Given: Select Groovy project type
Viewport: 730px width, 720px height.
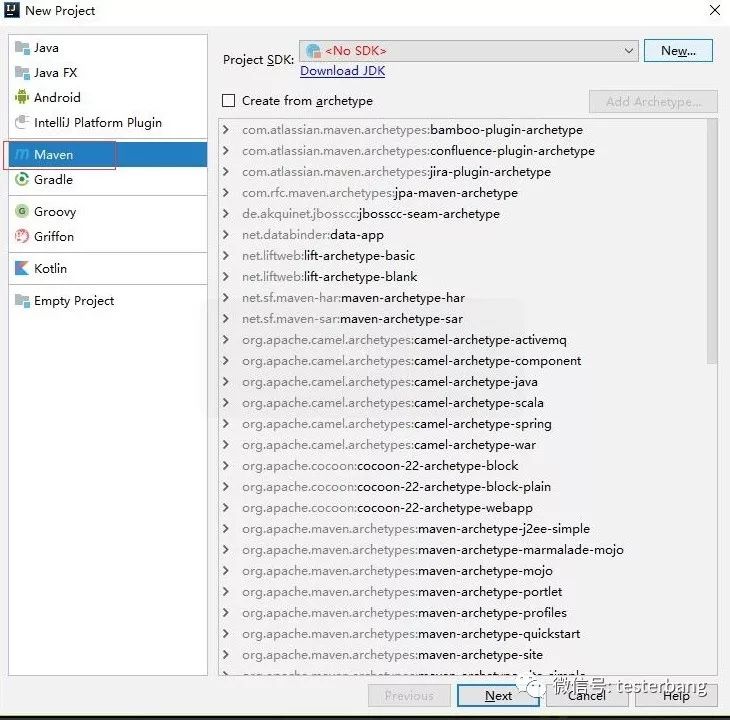Looking at the screenshot, I should (x=108, y=211).
